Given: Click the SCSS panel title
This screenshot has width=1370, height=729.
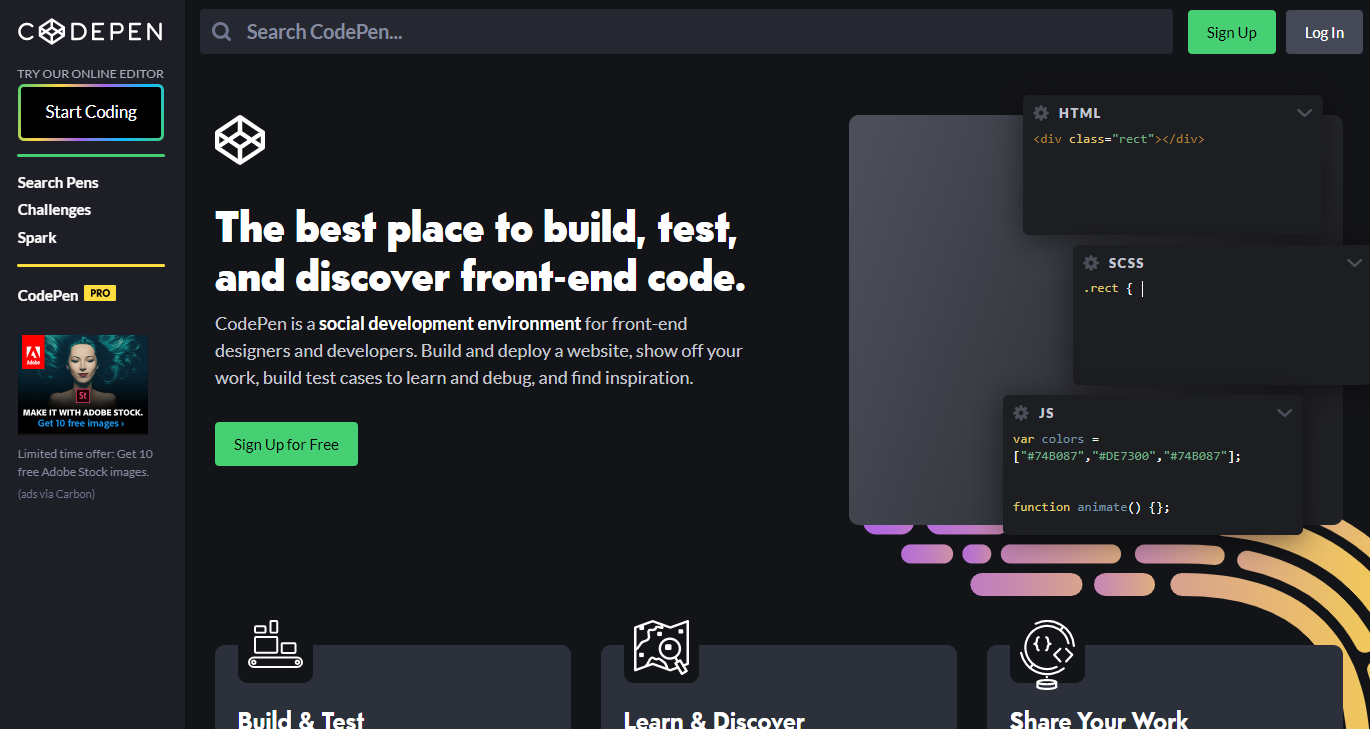Looking at the screenshot, I should (1126, 263).
